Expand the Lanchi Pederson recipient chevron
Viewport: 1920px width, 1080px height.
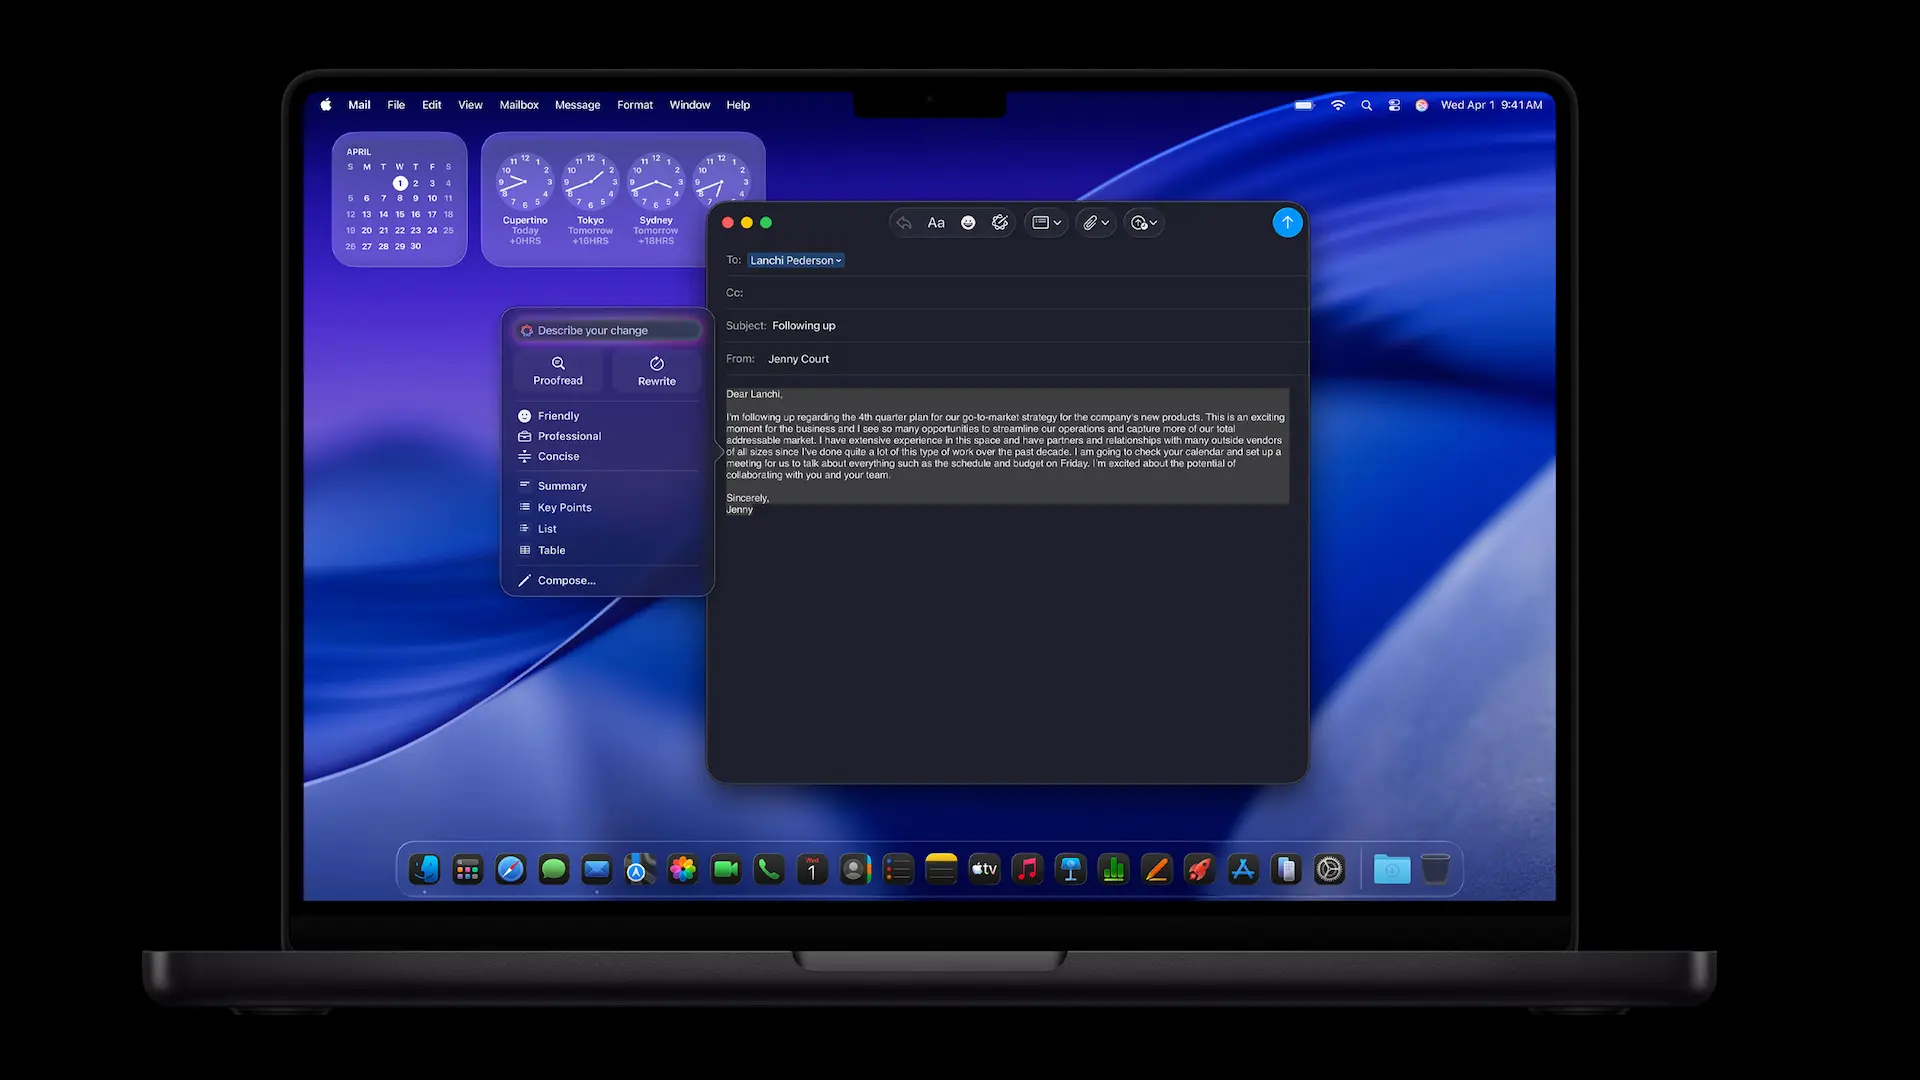point(839,261)
